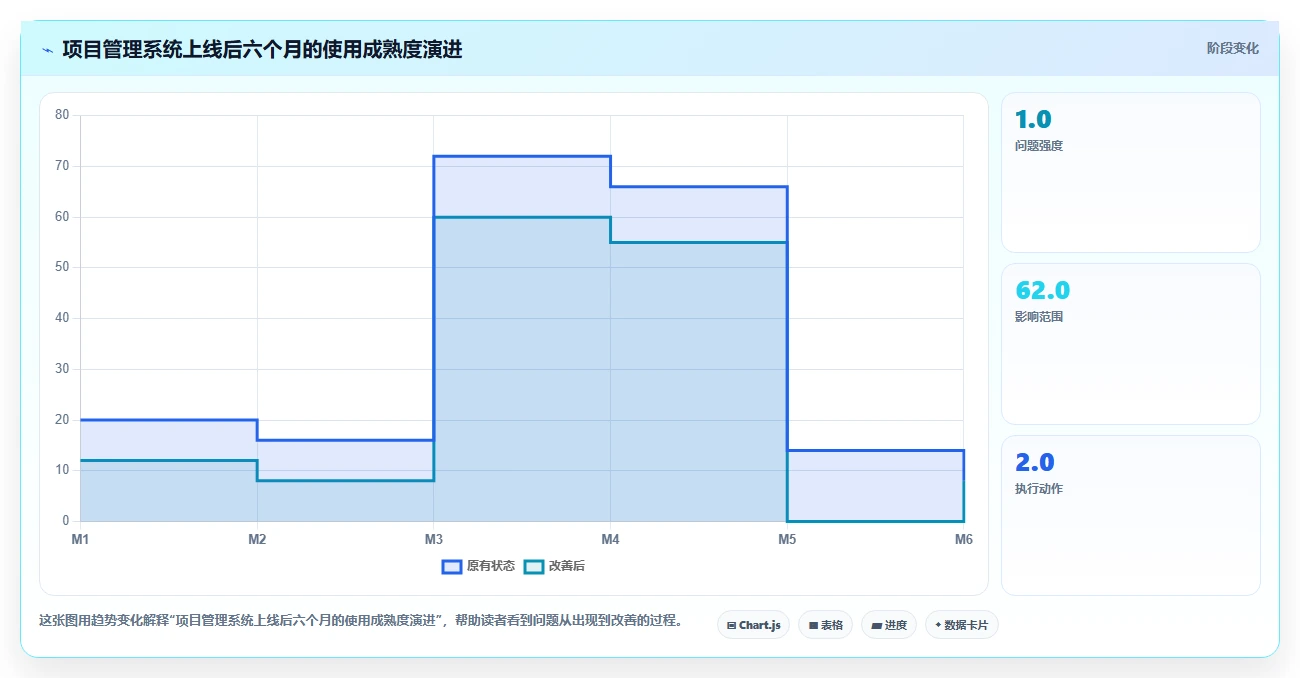Click the 20 y-axis tick label
This screenshot has height=678, width=1300.
pyautogui.click(x=62, y=419)
